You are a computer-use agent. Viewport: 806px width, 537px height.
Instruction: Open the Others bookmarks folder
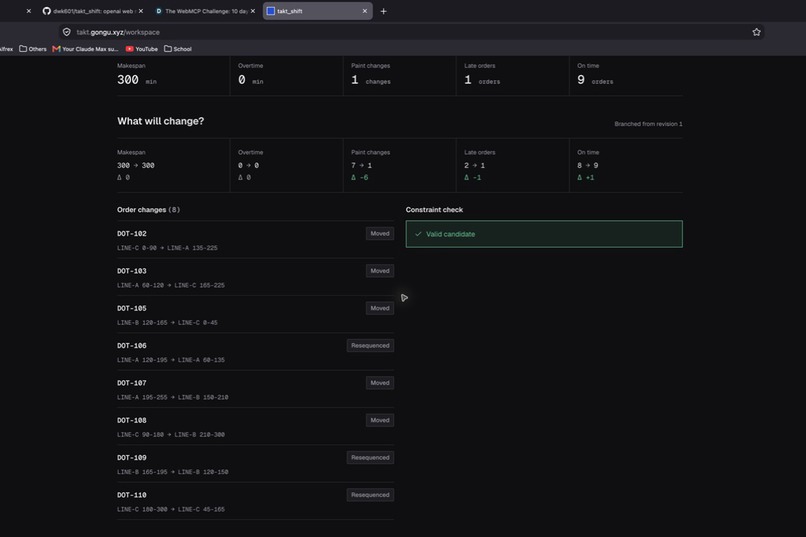32,49
